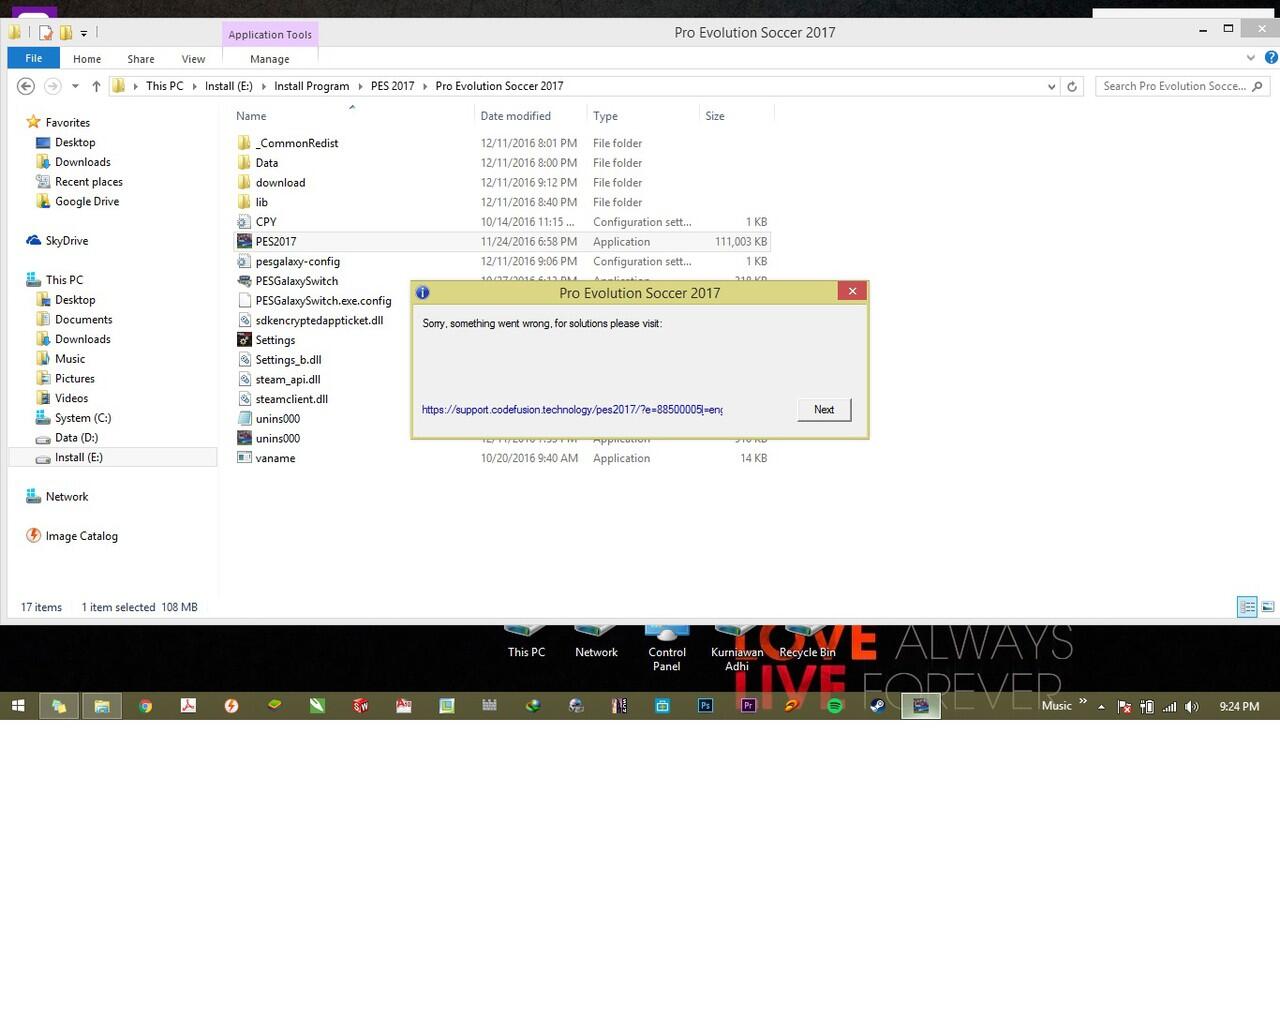Select the pesgalaxy-config file
The image size is (1280, 1018).
298,261
